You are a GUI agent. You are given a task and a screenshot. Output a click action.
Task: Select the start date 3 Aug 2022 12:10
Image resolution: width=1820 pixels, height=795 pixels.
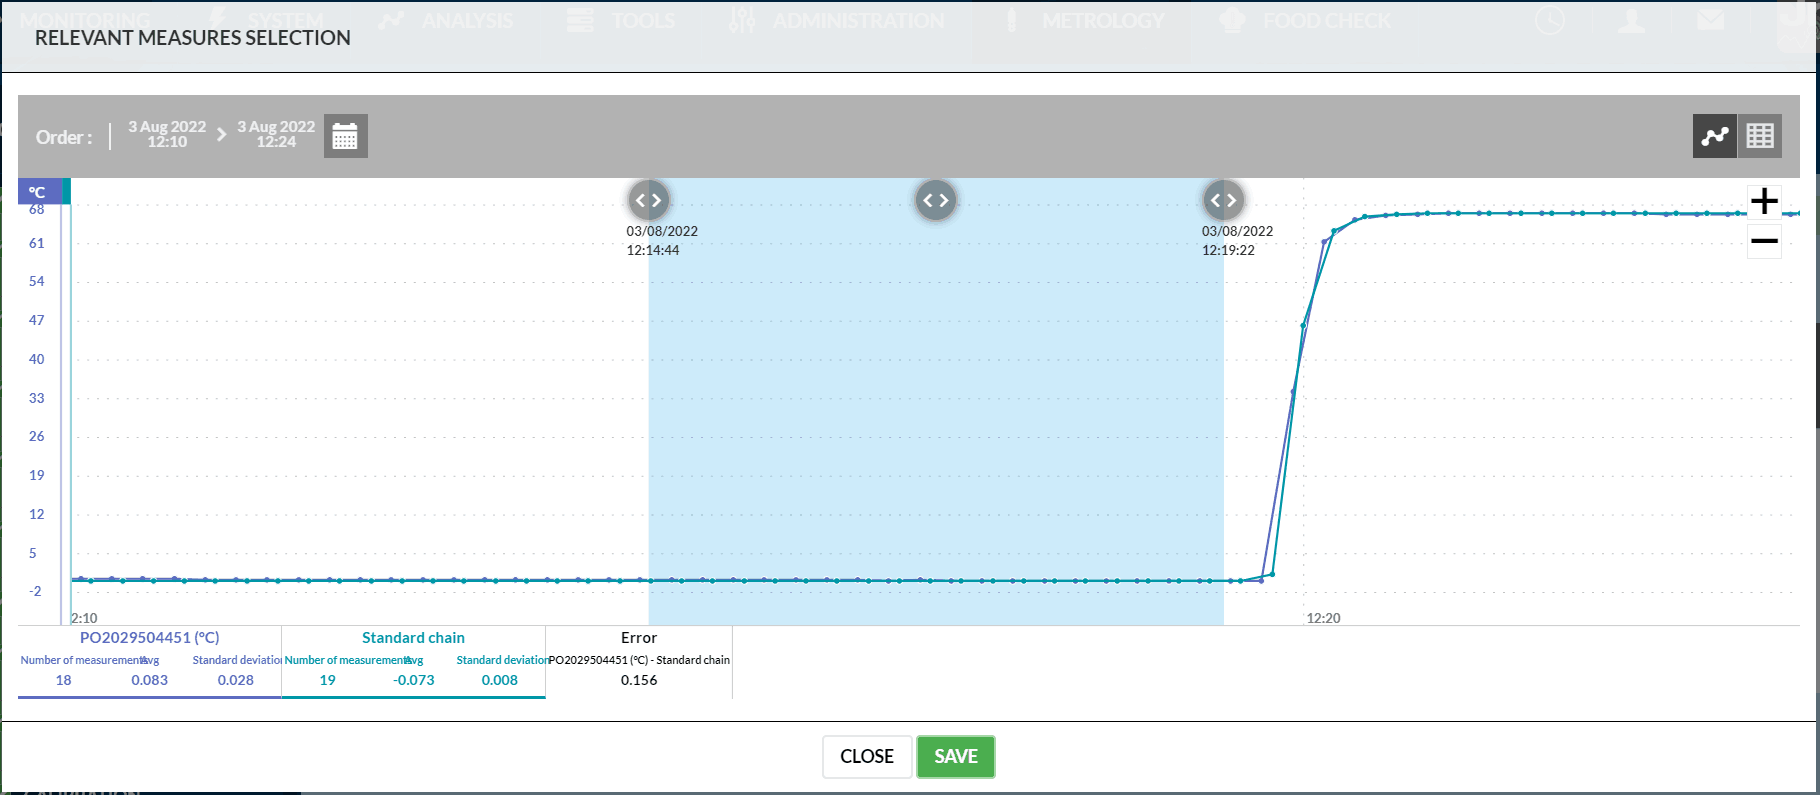pyautogui.click(x=167, y=134)
